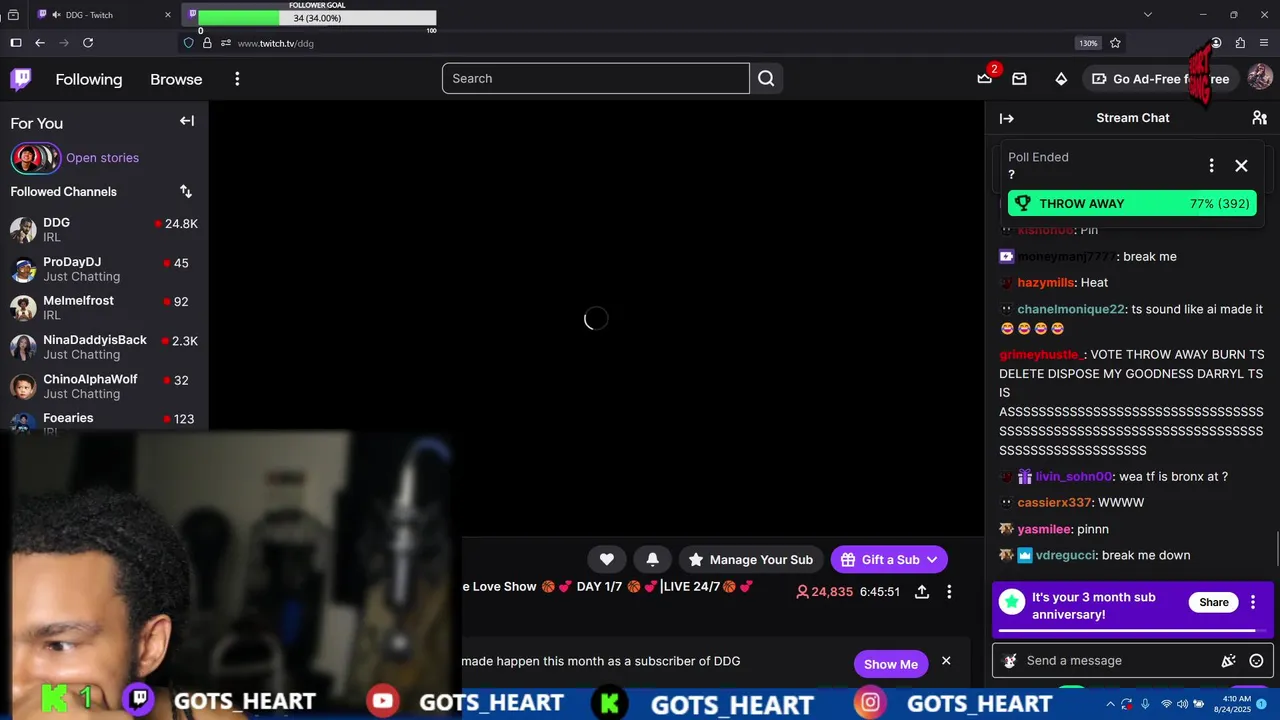The width and height of the screenshot is (1280, 720).
Task: Open the top-nav three-dot more menu
Action: (x=237, y=79)
